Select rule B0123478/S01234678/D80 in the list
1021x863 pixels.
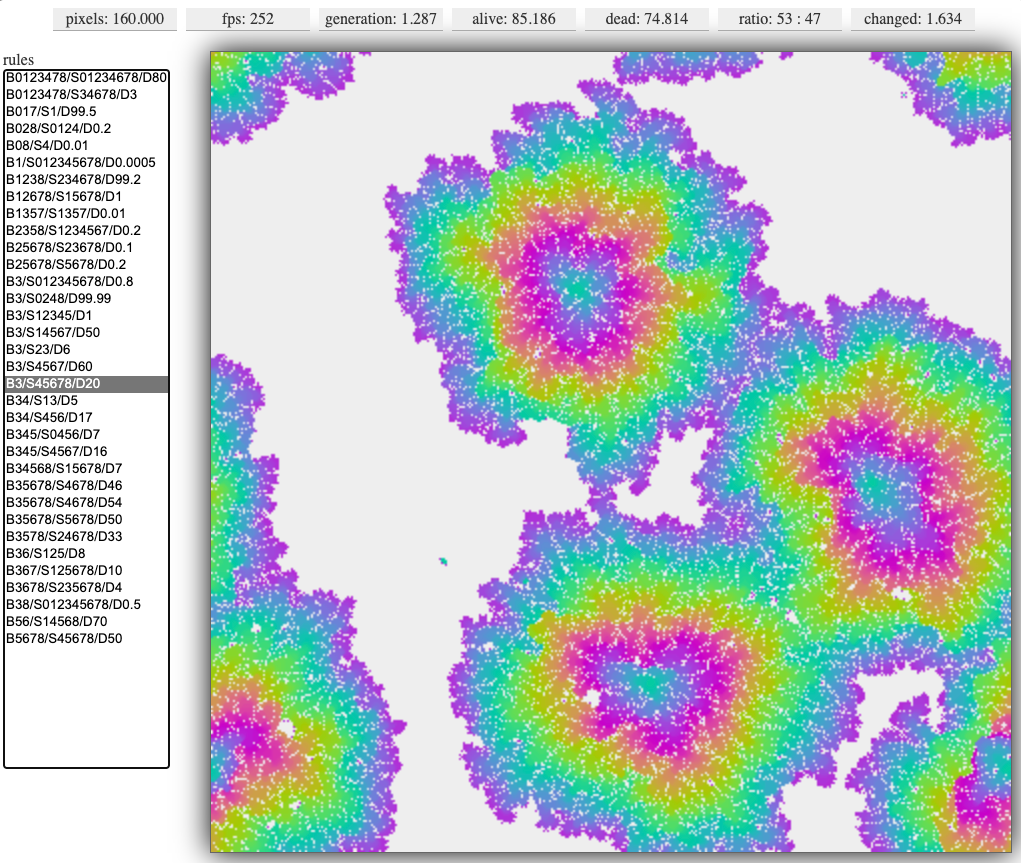(86, 77)
